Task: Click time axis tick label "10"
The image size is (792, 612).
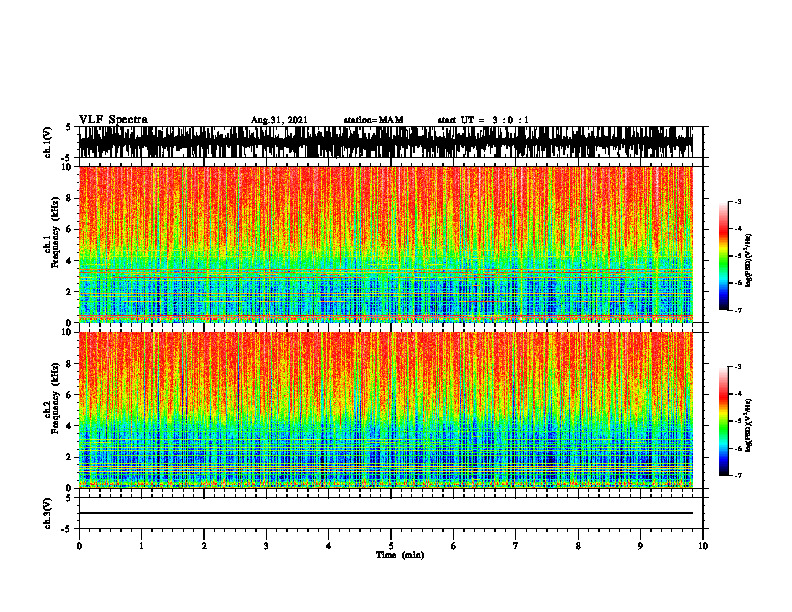Action: [703, 546]
